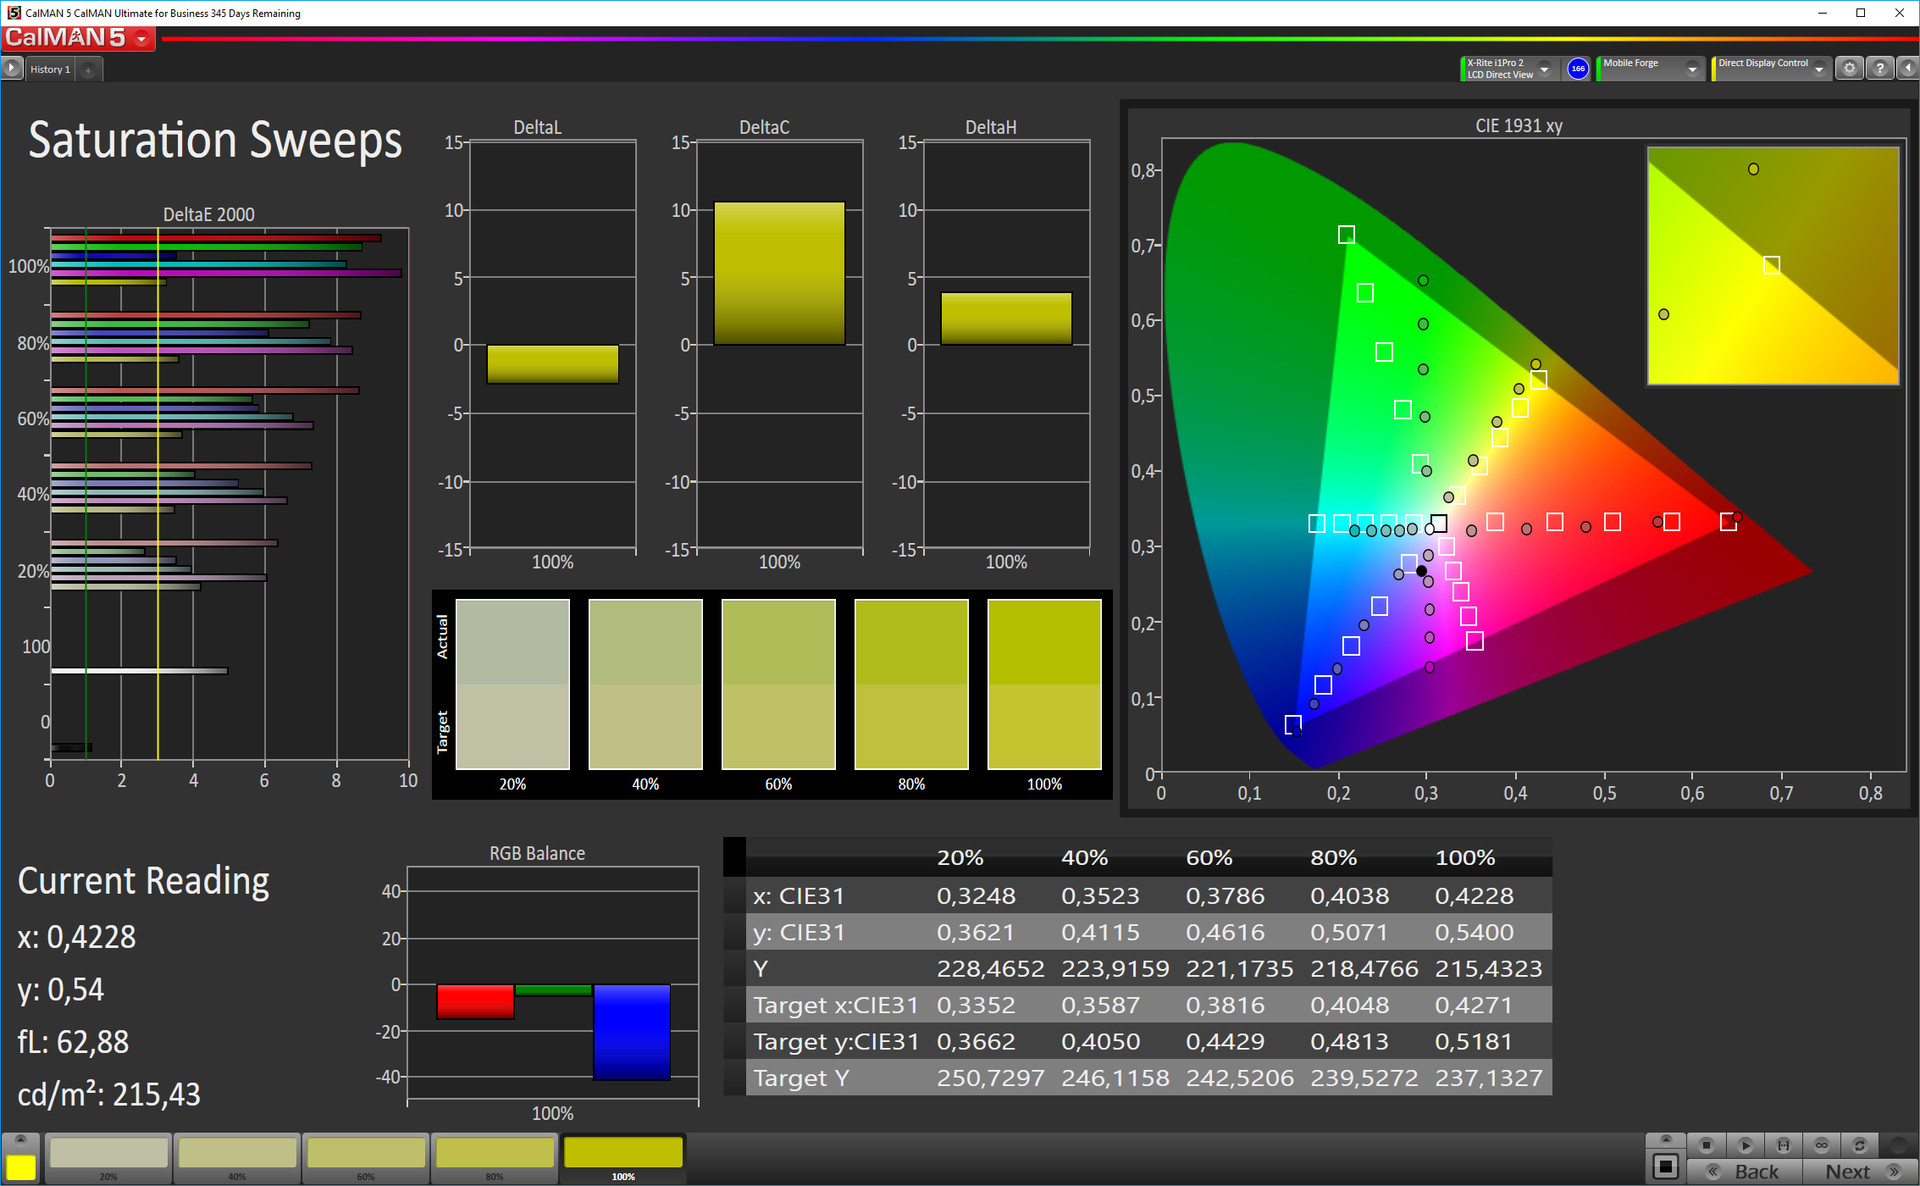Toggle the large black square pattern button
Screen dimensions: 1920x1186
(x=1665, y=1166)
